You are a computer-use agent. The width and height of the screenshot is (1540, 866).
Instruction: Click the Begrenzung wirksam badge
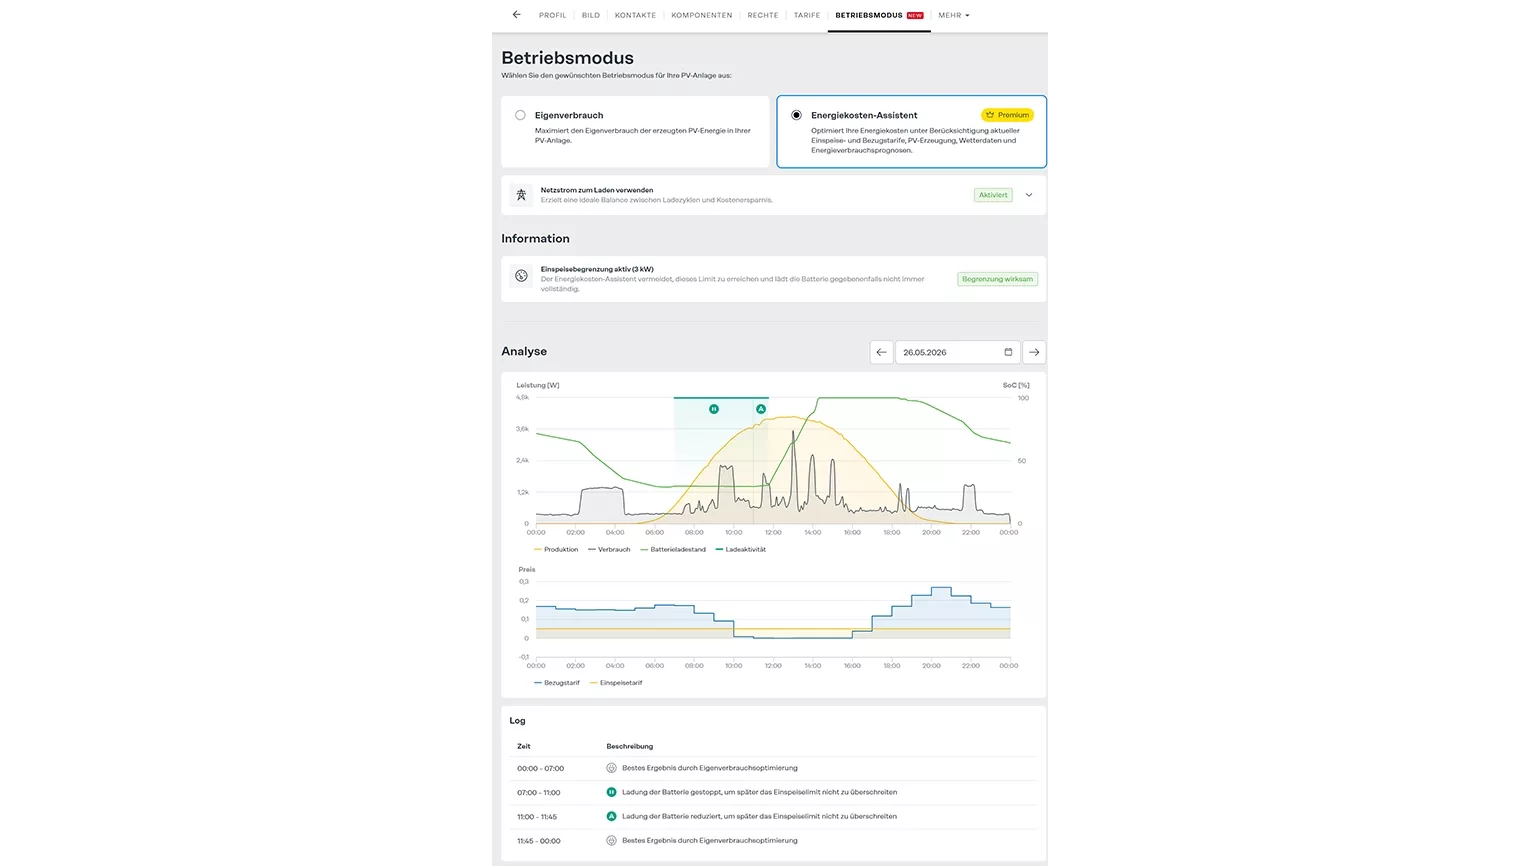pyautogui.click(x=997, y=279)
